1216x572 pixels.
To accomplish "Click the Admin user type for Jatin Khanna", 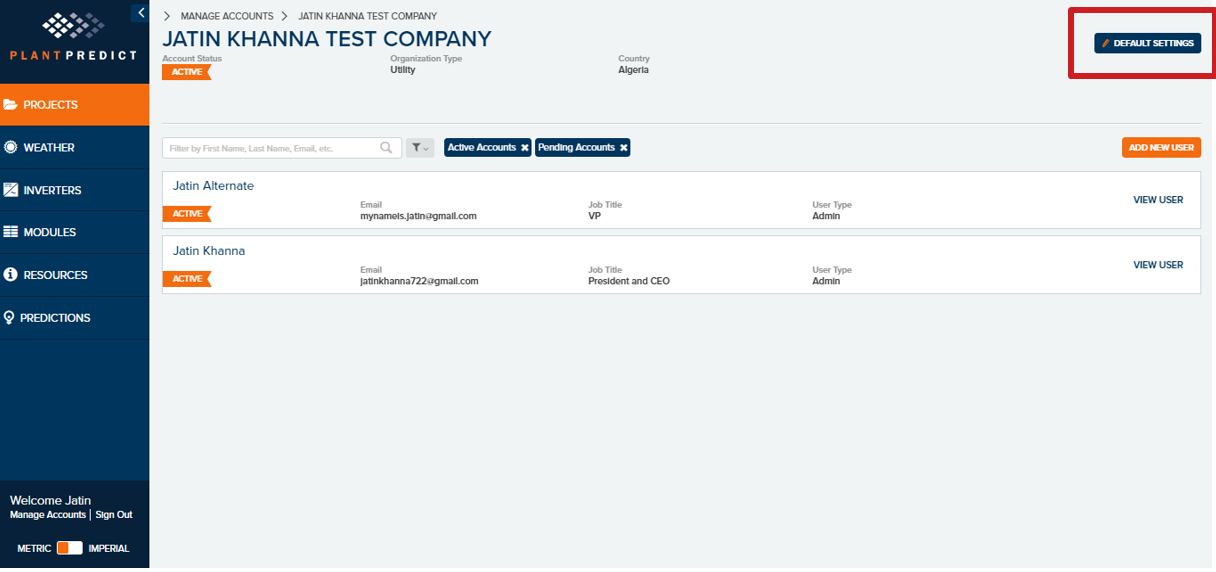I will [826, 281].
